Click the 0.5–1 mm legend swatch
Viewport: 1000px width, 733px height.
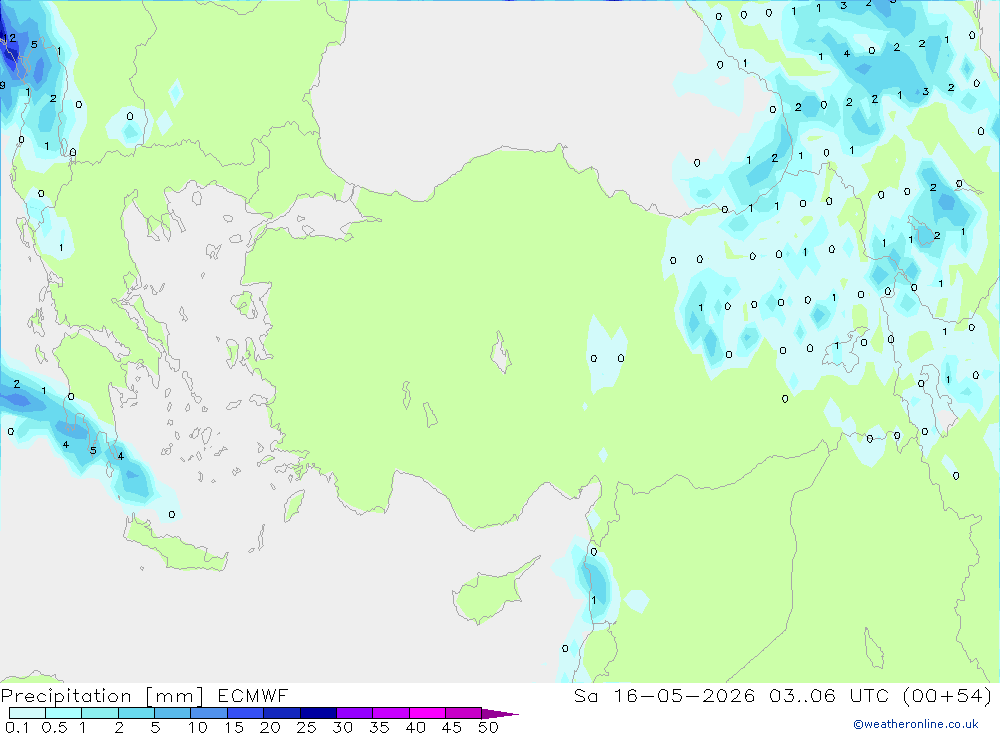64,713
